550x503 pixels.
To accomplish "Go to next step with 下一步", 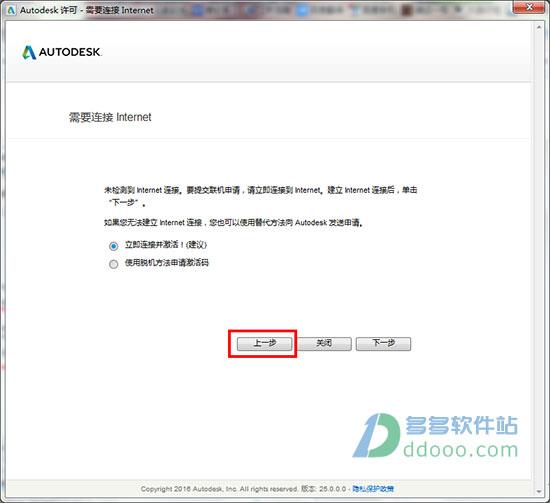I will tap(383, 344).
